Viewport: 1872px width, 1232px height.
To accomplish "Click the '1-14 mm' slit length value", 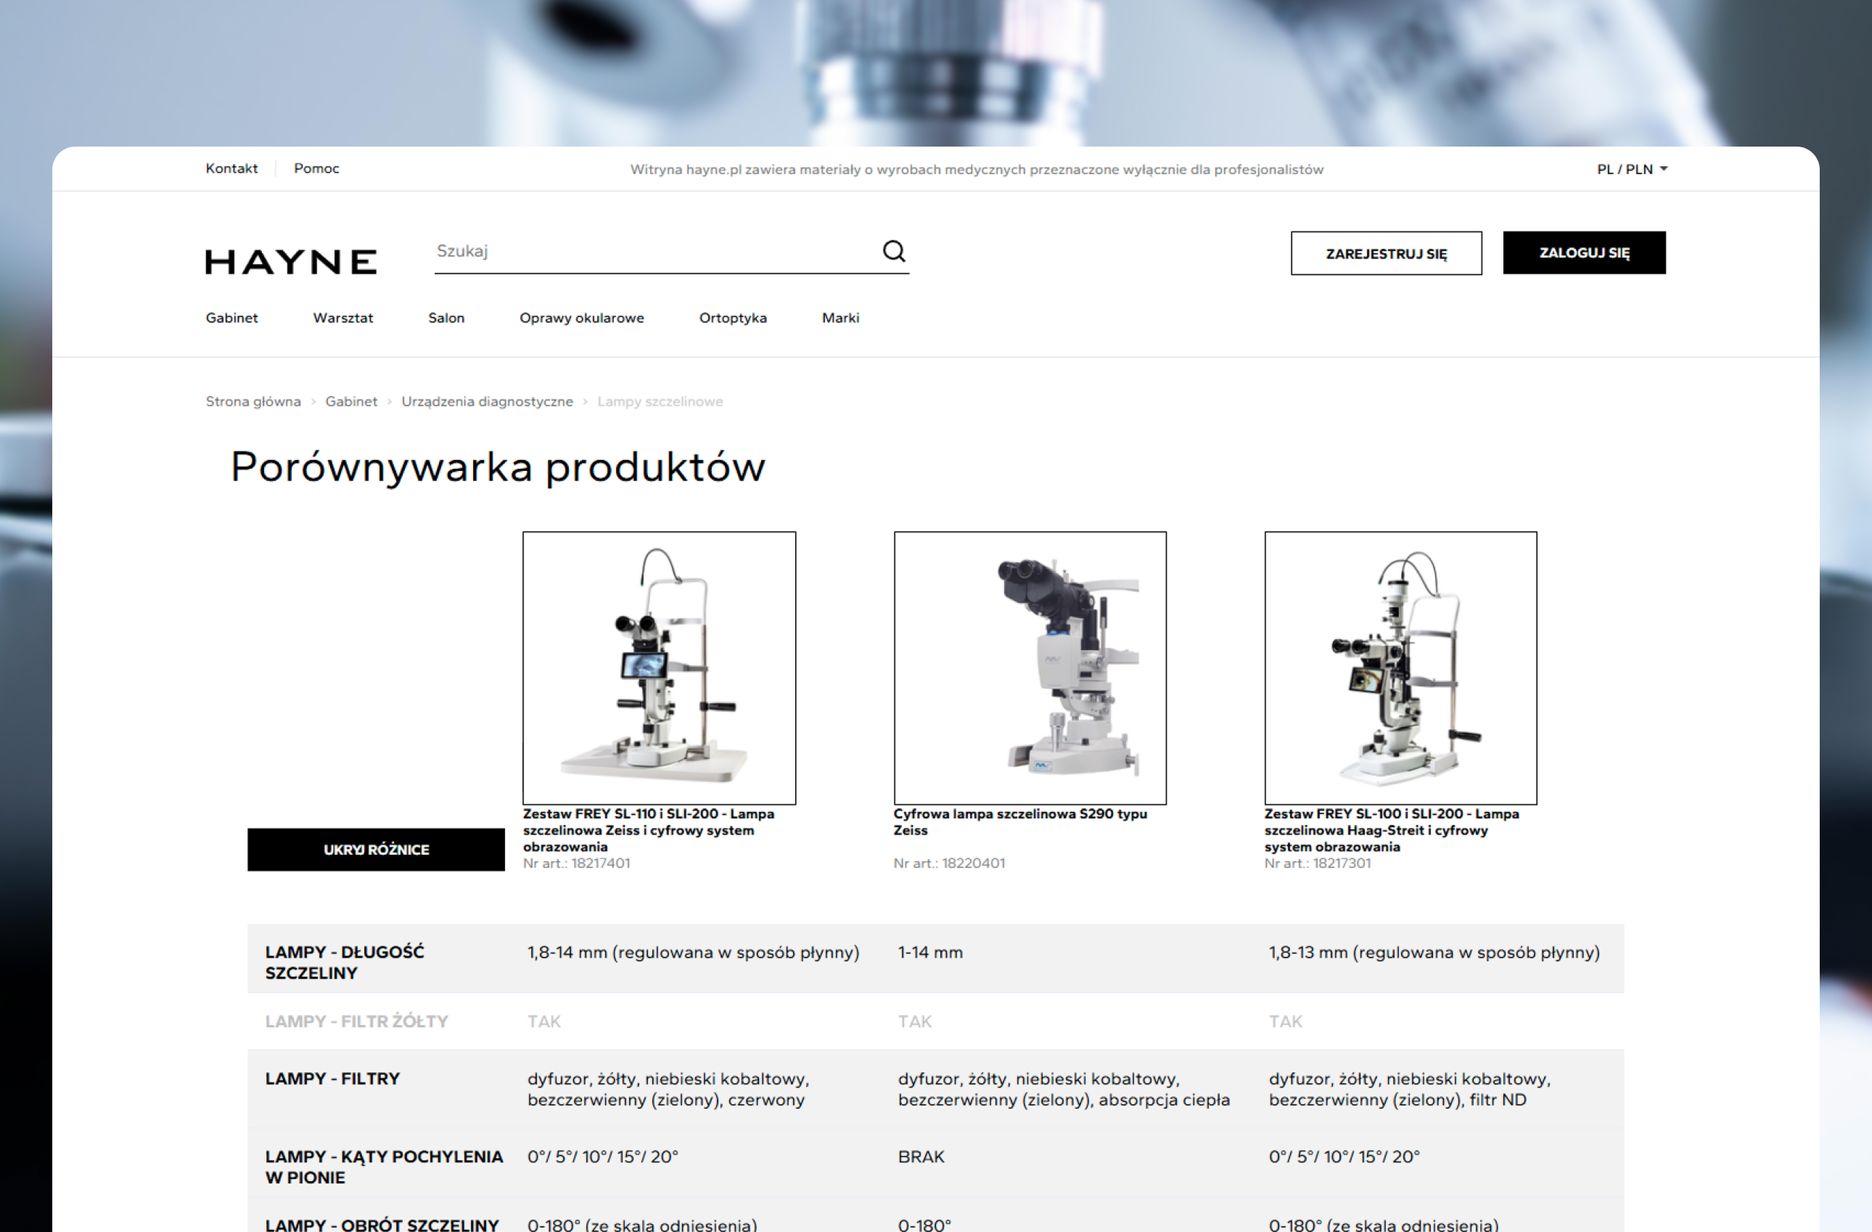I will (x=930, y=952).
